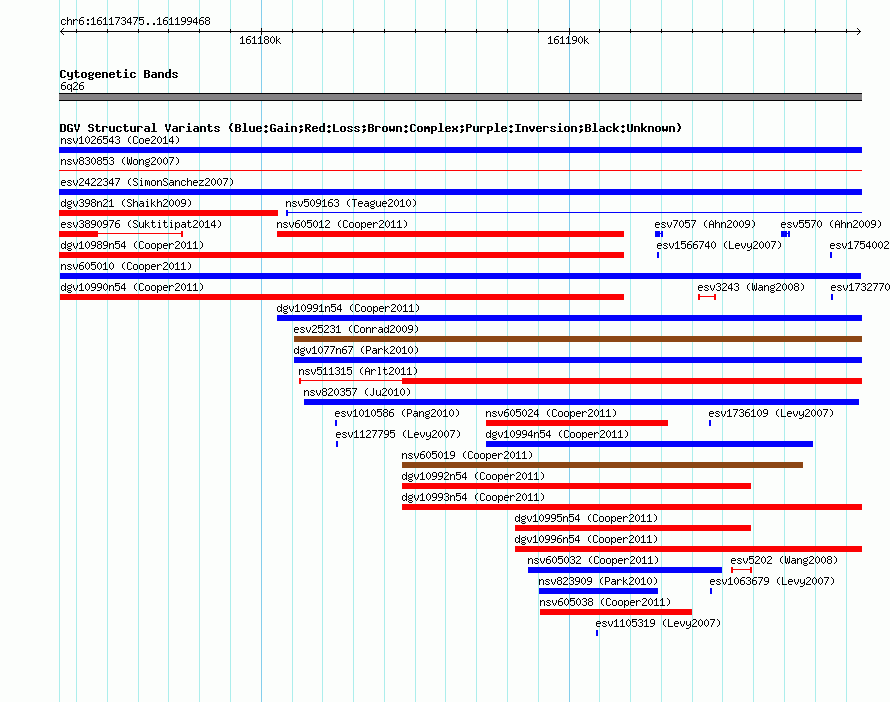The height and width of the screenshot is (702, 890).
Task: Click the esv3243 (Wang2008) label
Action: (x=751, y=287)
